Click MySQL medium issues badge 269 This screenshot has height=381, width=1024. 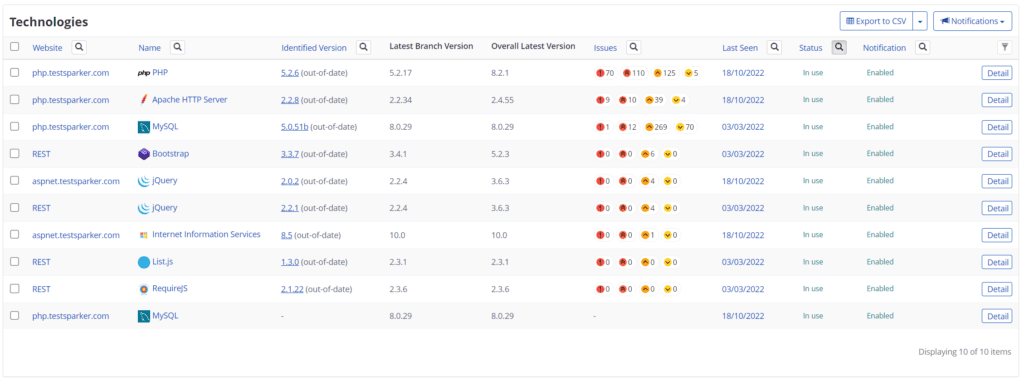point(656,127)
